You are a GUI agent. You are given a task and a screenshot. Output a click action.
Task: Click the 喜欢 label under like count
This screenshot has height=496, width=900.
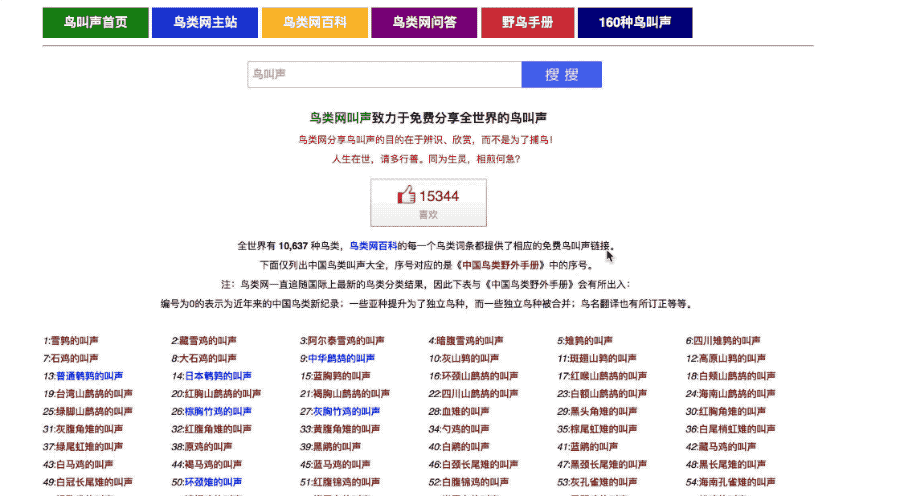coord(428,215)
